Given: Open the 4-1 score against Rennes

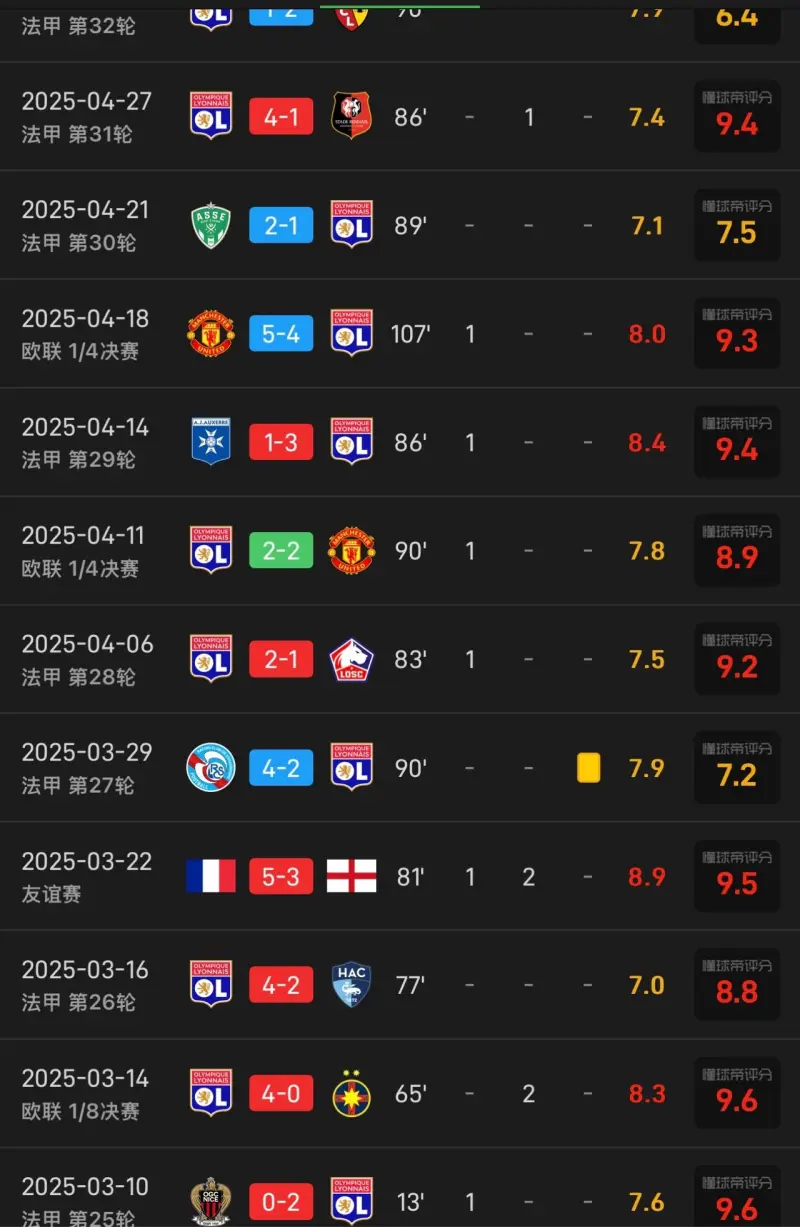Looking at the screenshot, I should [x=281, y=117].
